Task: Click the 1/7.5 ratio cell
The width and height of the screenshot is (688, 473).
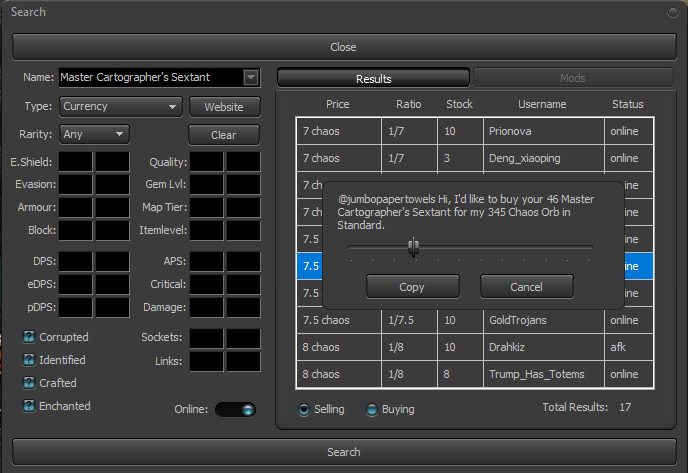Action: pyautogui.click(x=409, y=320)
